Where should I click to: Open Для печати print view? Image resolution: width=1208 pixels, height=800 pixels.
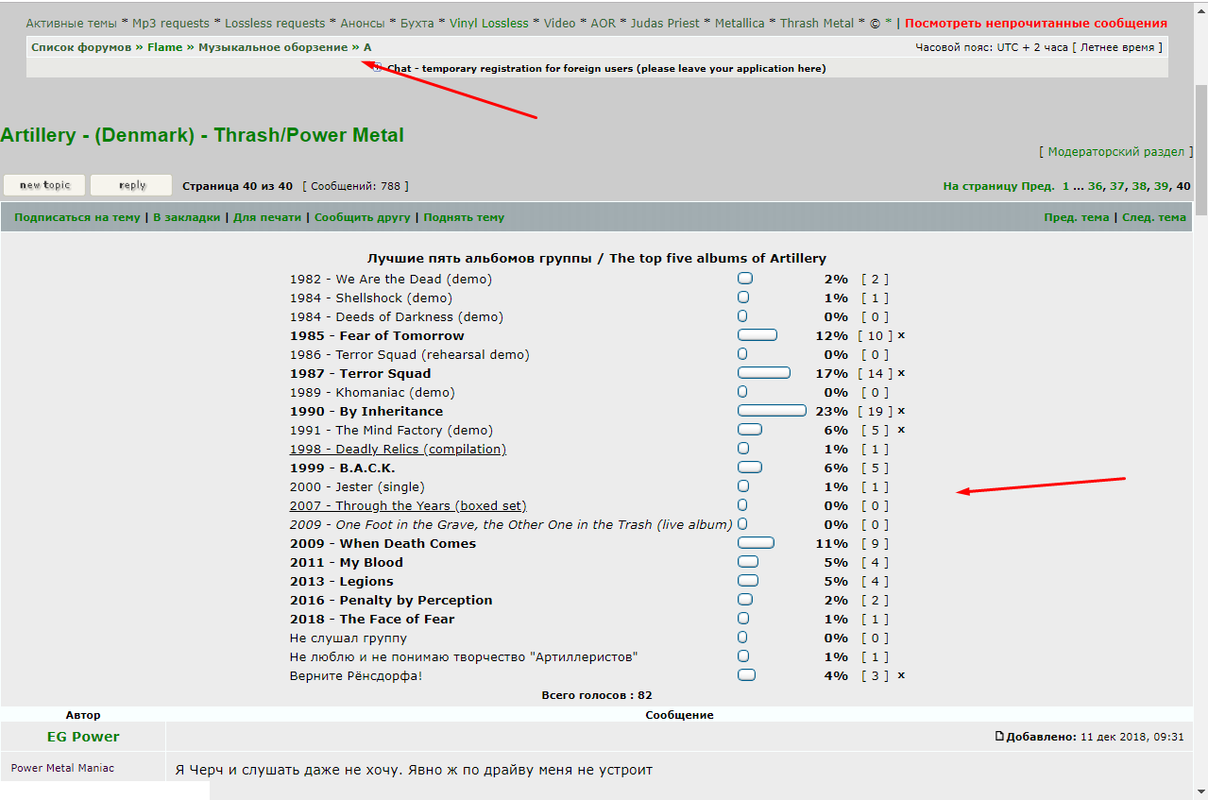269,217
